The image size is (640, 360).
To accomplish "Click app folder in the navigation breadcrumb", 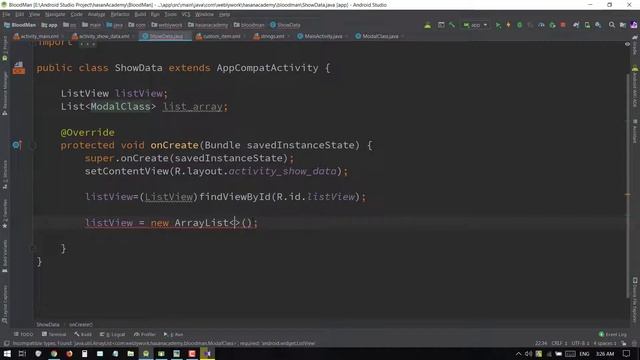I will point(49,25).
